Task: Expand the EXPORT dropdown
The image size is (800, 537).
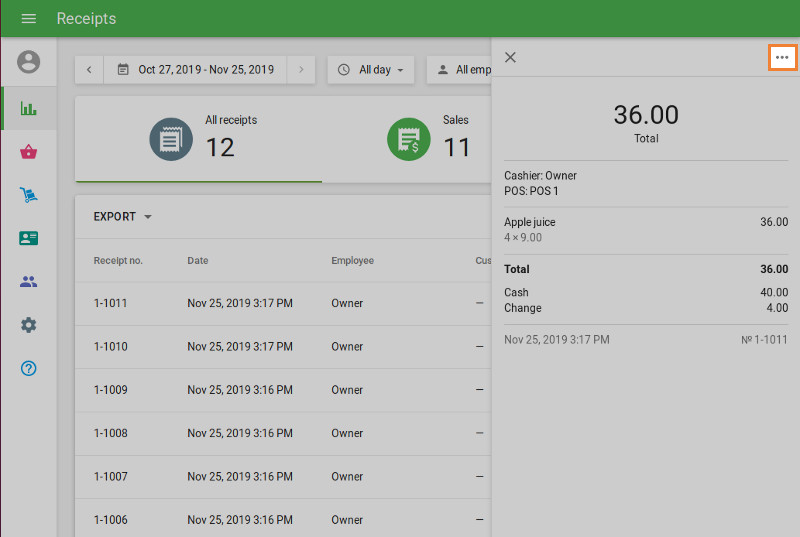Action: (122, 217)
